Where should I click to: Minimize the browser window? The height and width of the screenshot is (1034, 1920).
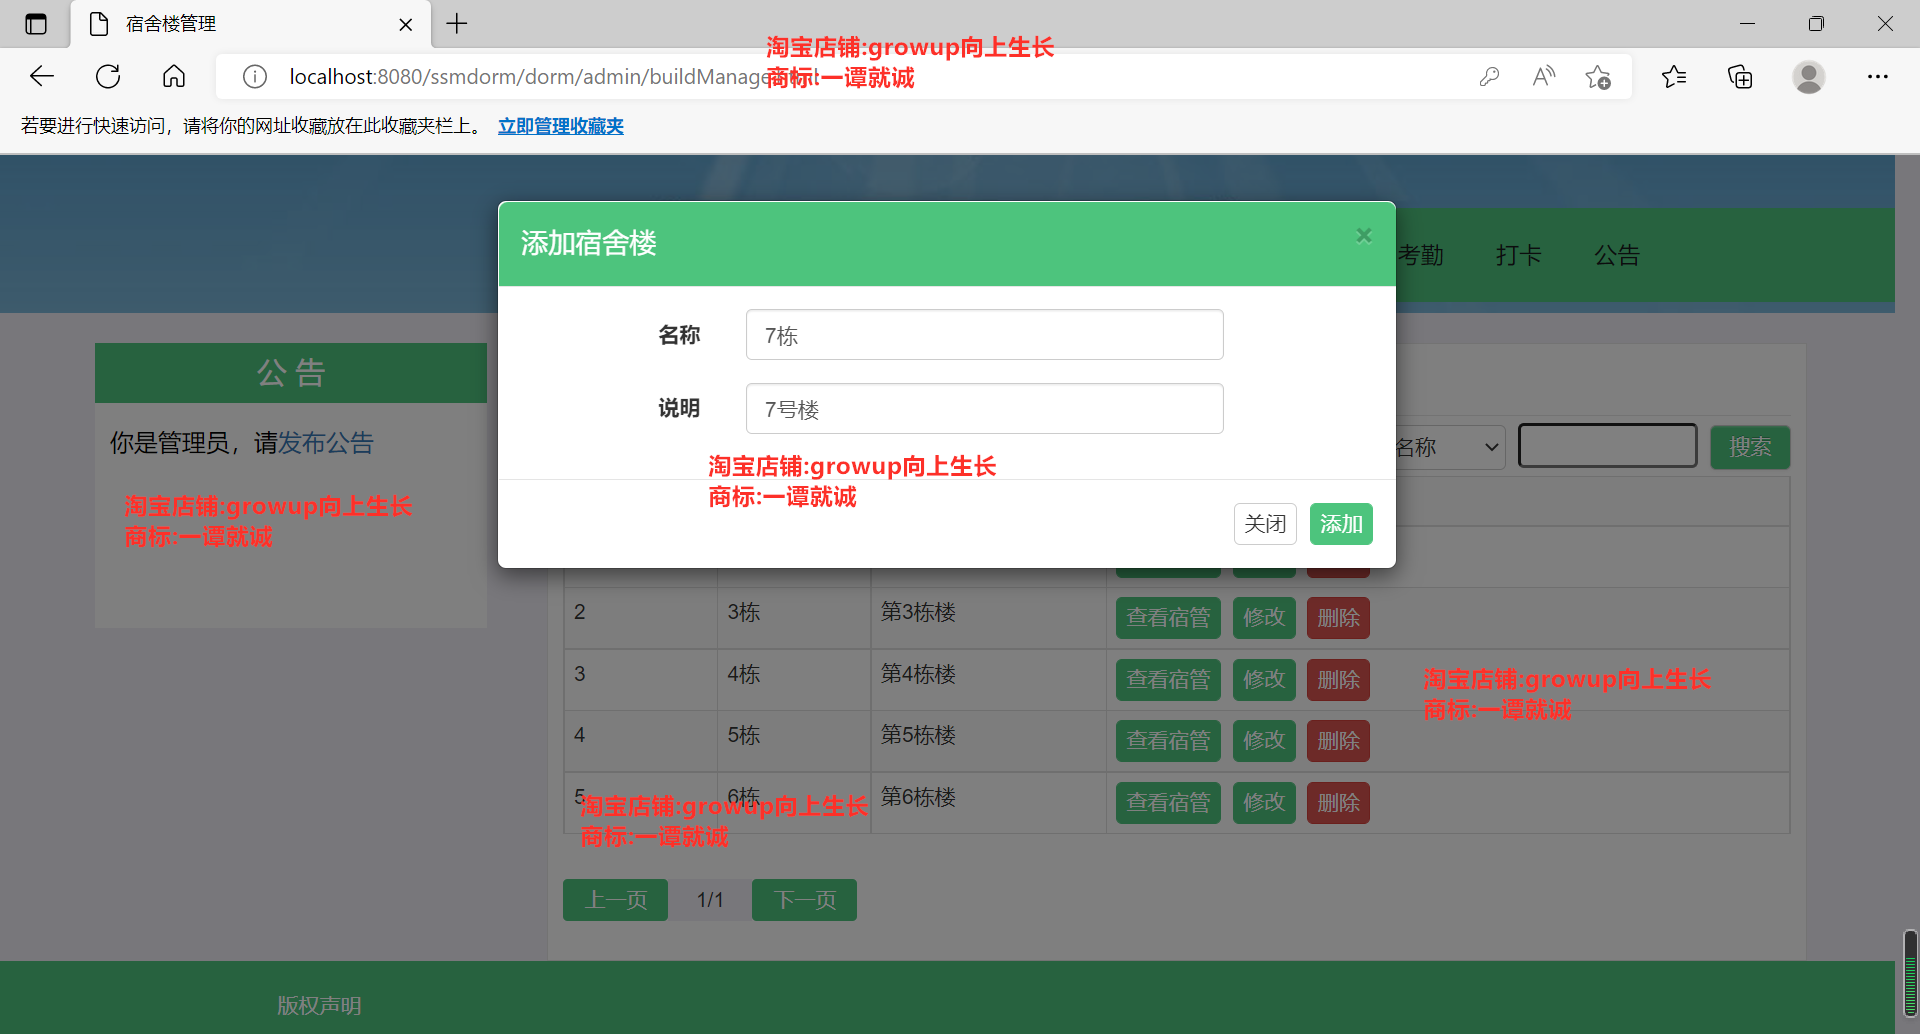pos(1747,24)
